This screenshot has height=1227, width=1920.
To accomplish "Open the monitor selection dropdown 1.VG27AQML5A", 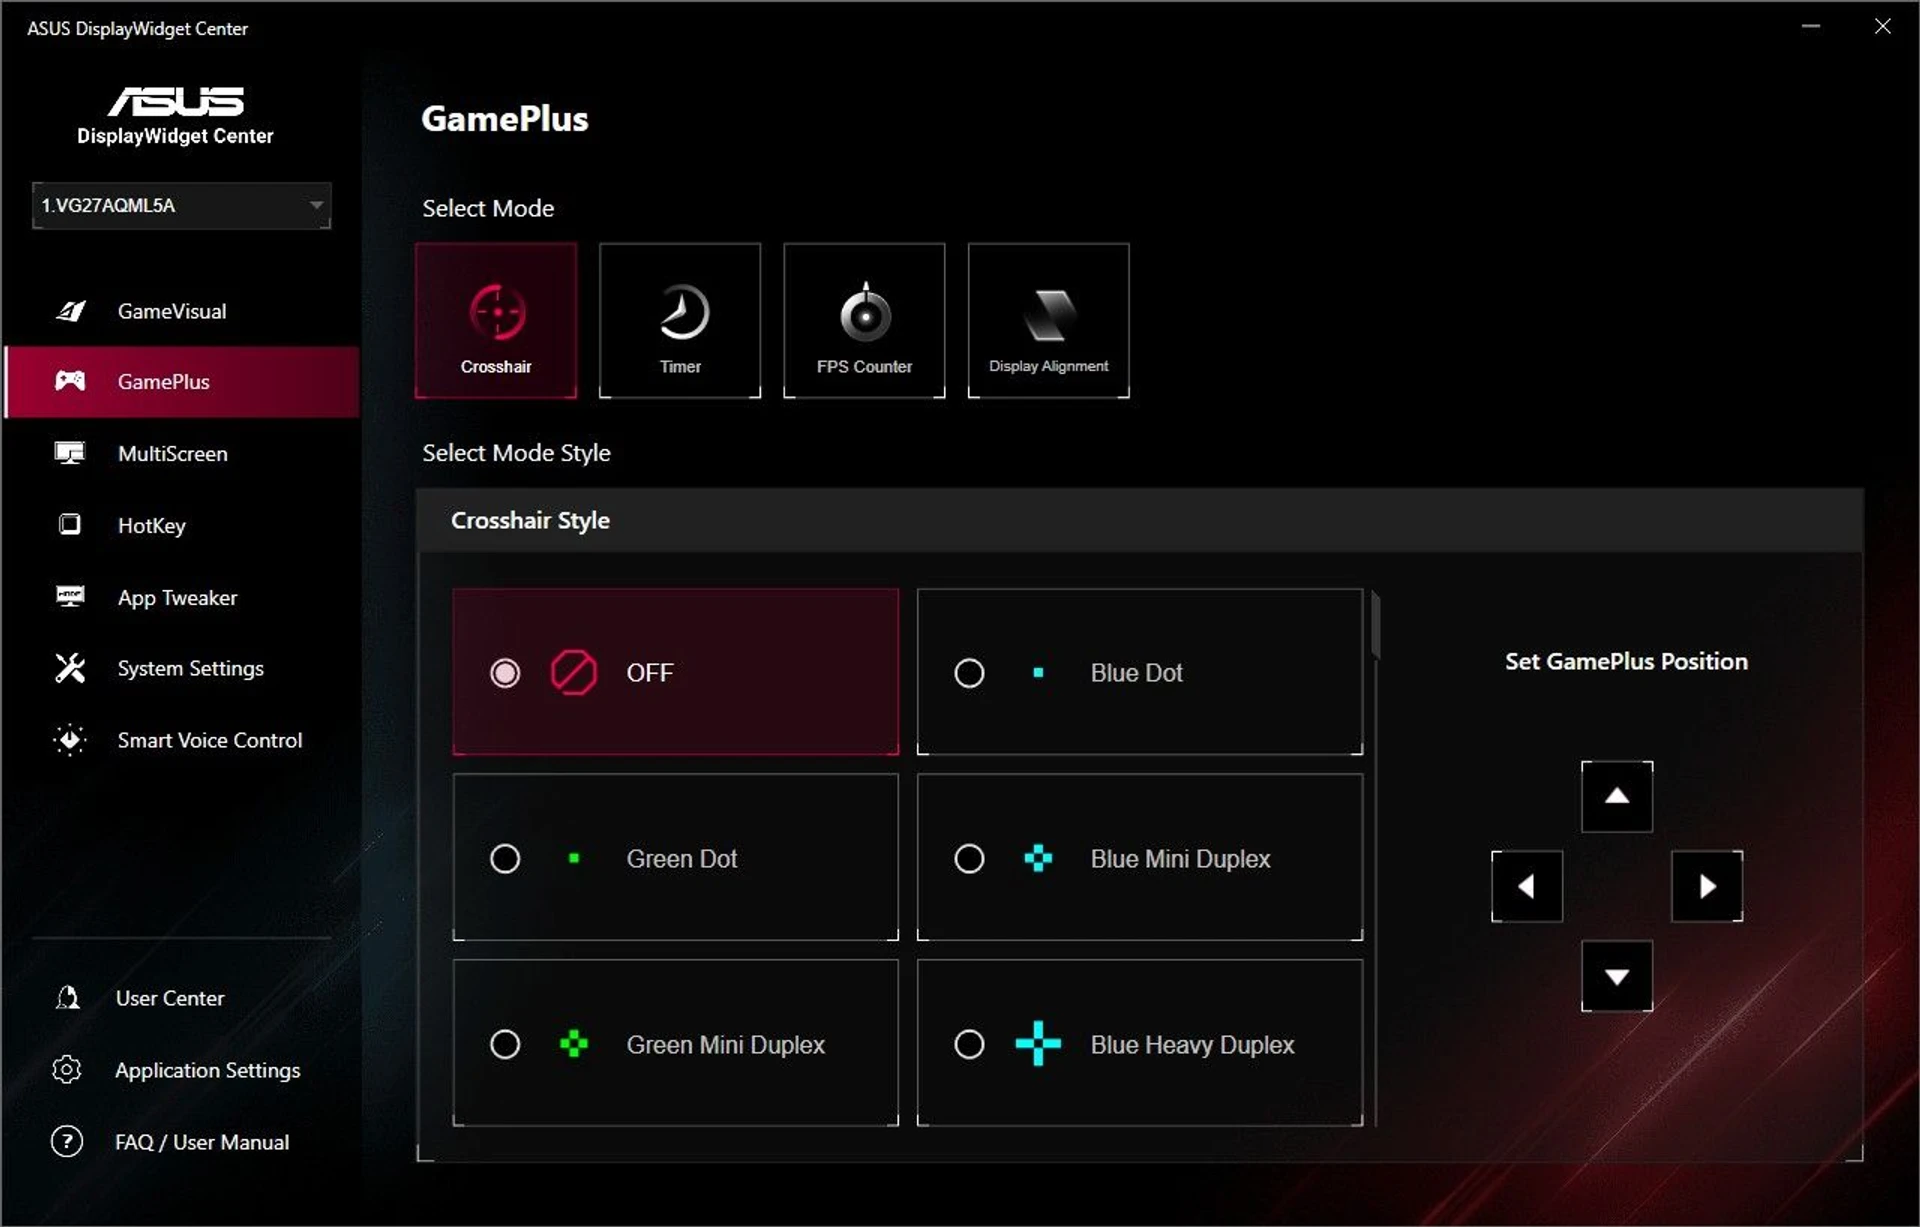I will [x=181, y=205].
